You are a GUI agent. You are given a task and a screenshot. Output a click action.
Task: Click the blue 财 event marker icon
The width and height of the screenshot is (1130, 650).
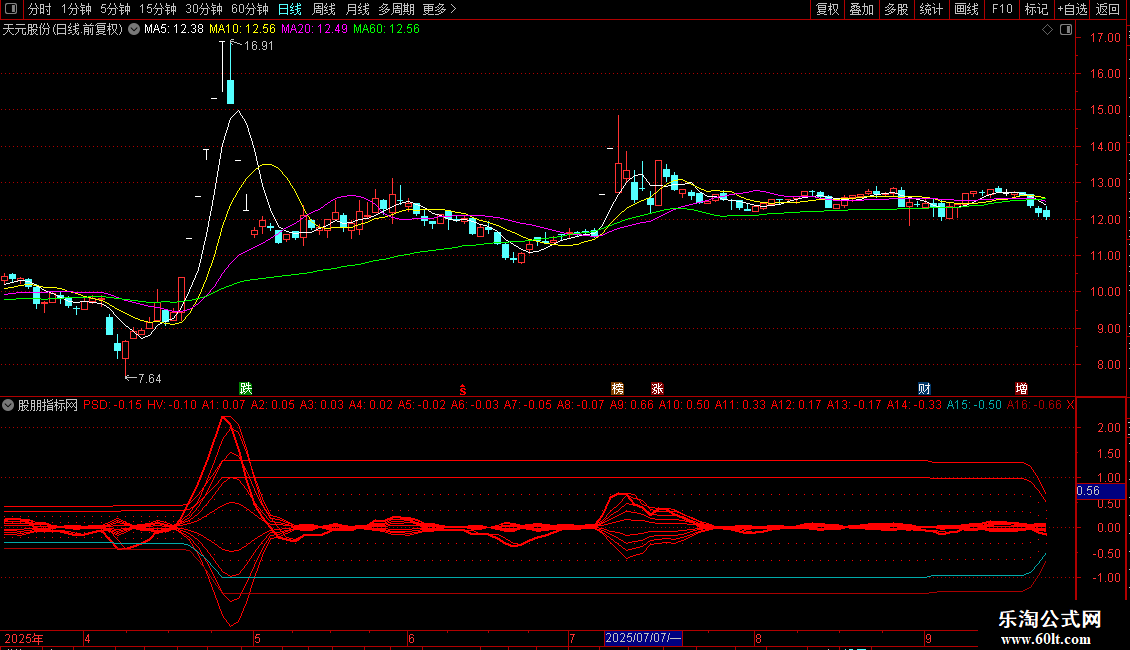click(925, 388)
